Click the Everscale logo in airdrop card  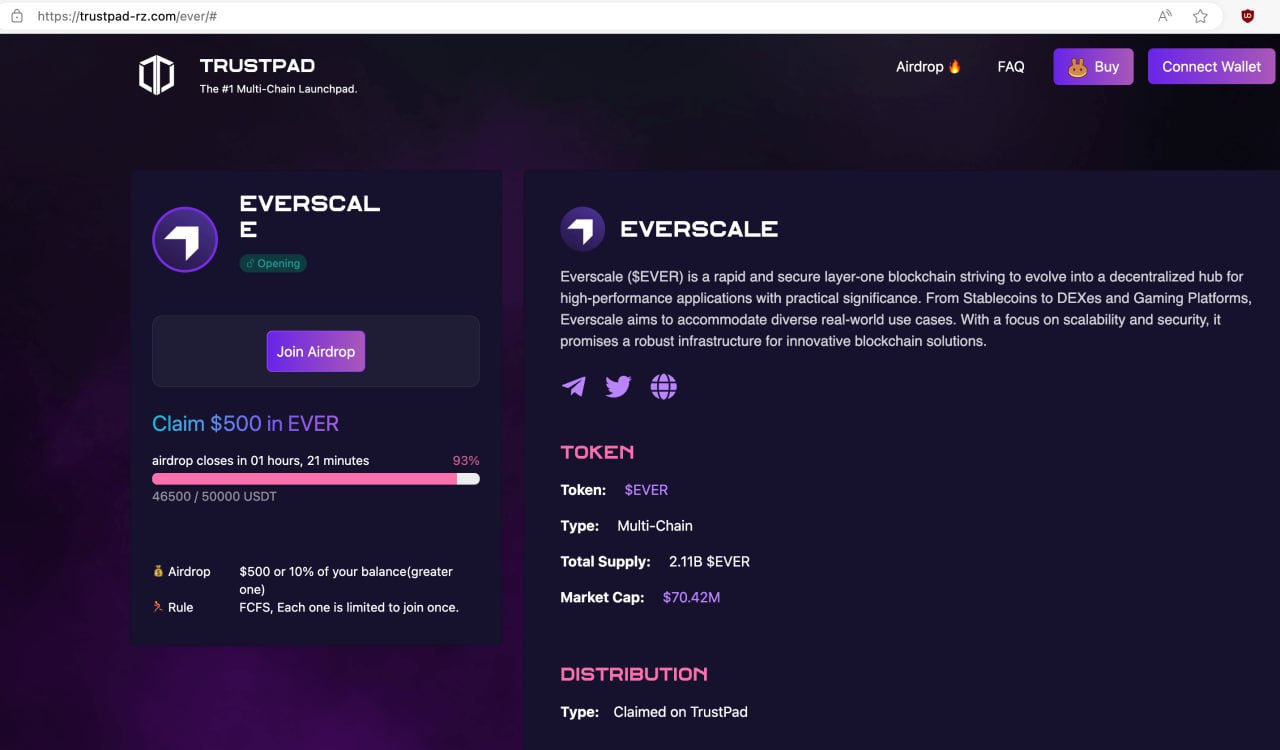coord(185,240)
